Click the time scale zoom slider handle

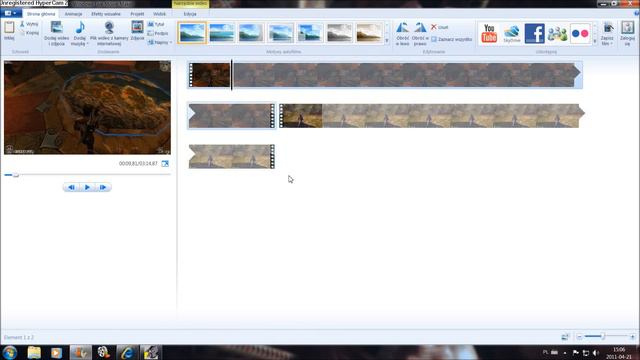[x=603, y=336]
